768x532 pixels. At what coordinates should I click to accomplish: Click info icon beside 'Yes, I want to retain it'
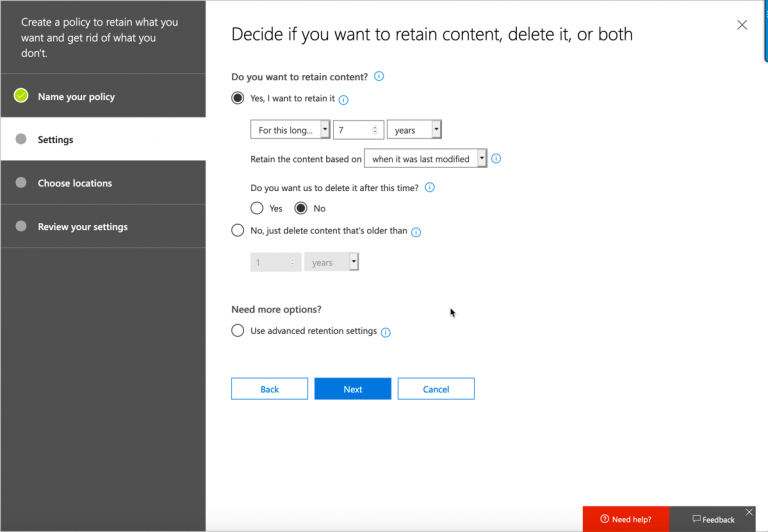344,100
